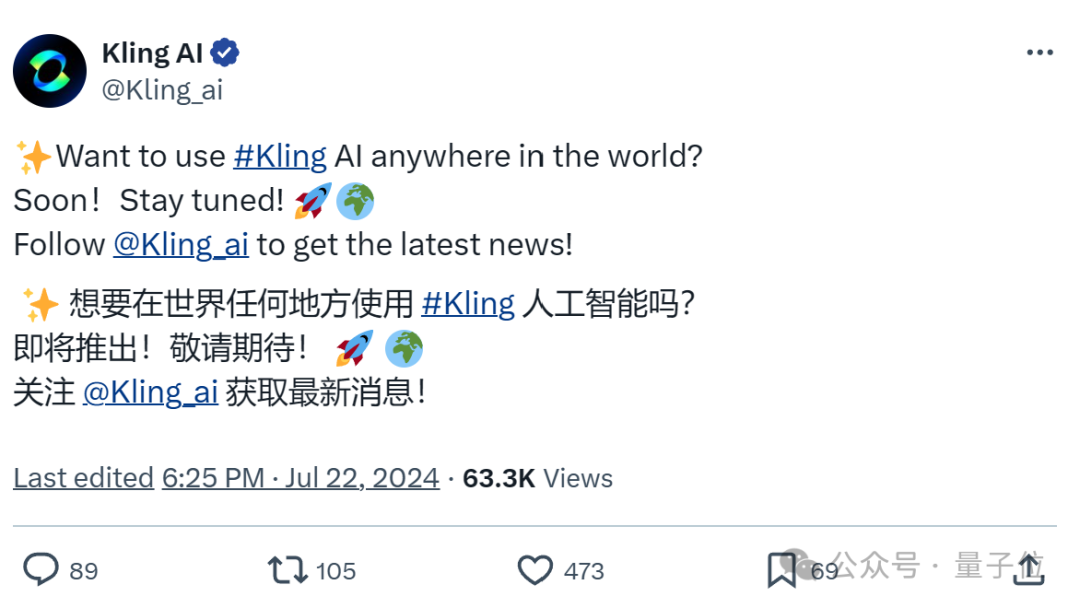This screenshot has height=608, width=1080.
Task: Click the rocket emoji in the English text
Action: (312, 200)
